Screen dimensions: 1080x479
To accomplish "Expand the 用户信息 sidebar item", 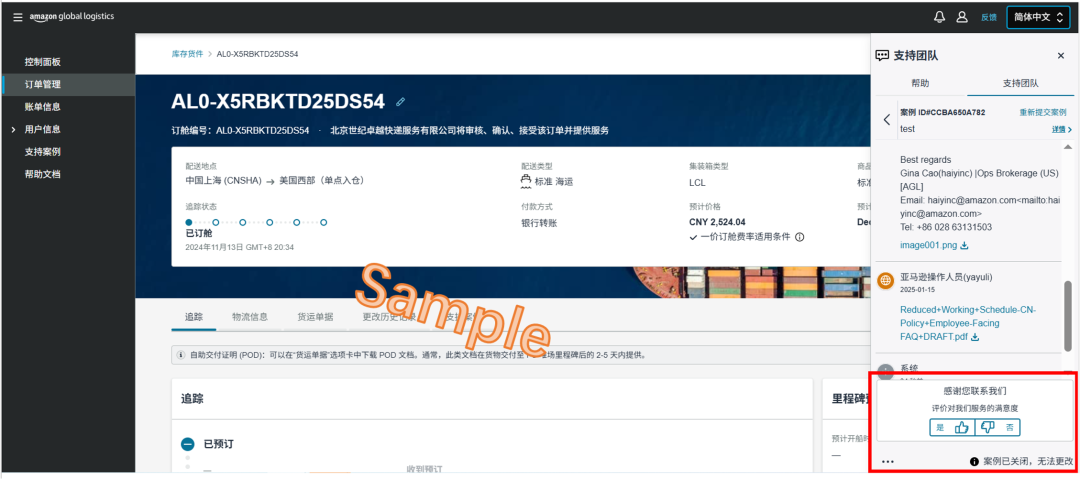I will [13, 129].
